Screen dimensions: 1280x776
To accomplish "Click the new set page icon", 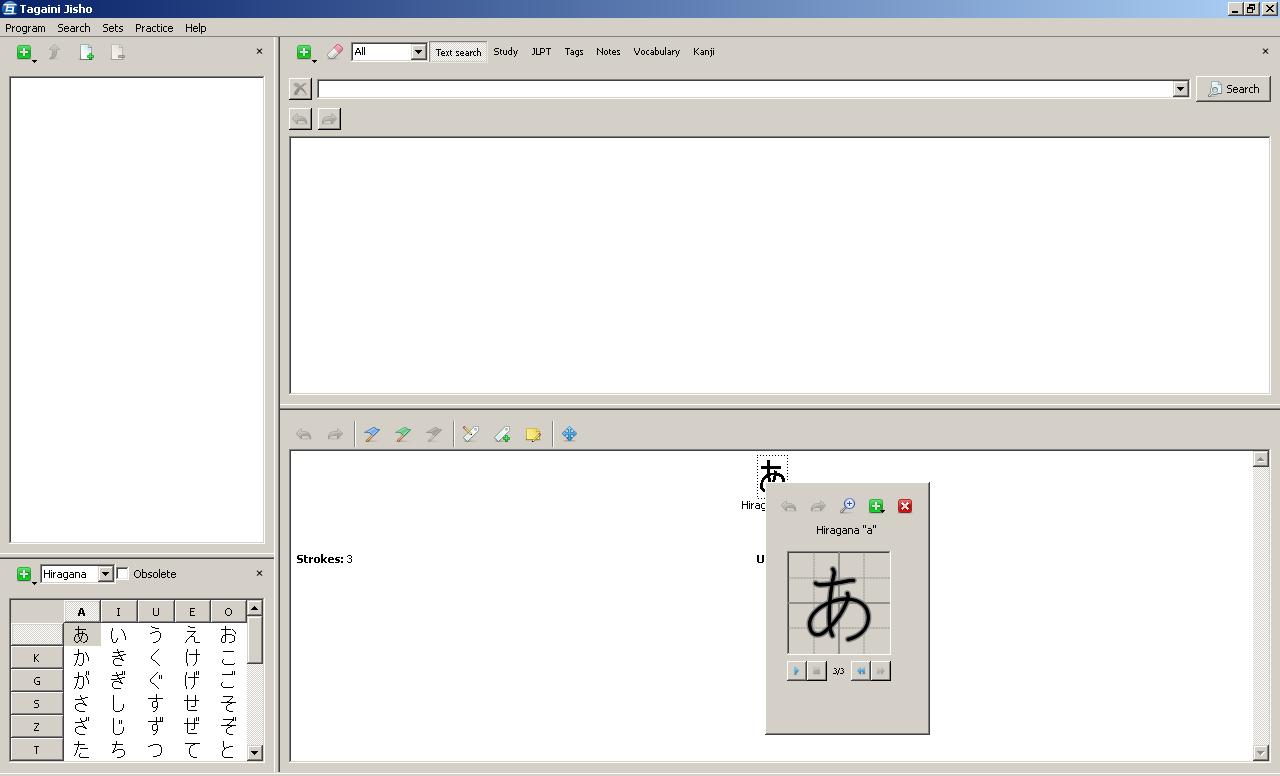I will [x=87, y=53].
